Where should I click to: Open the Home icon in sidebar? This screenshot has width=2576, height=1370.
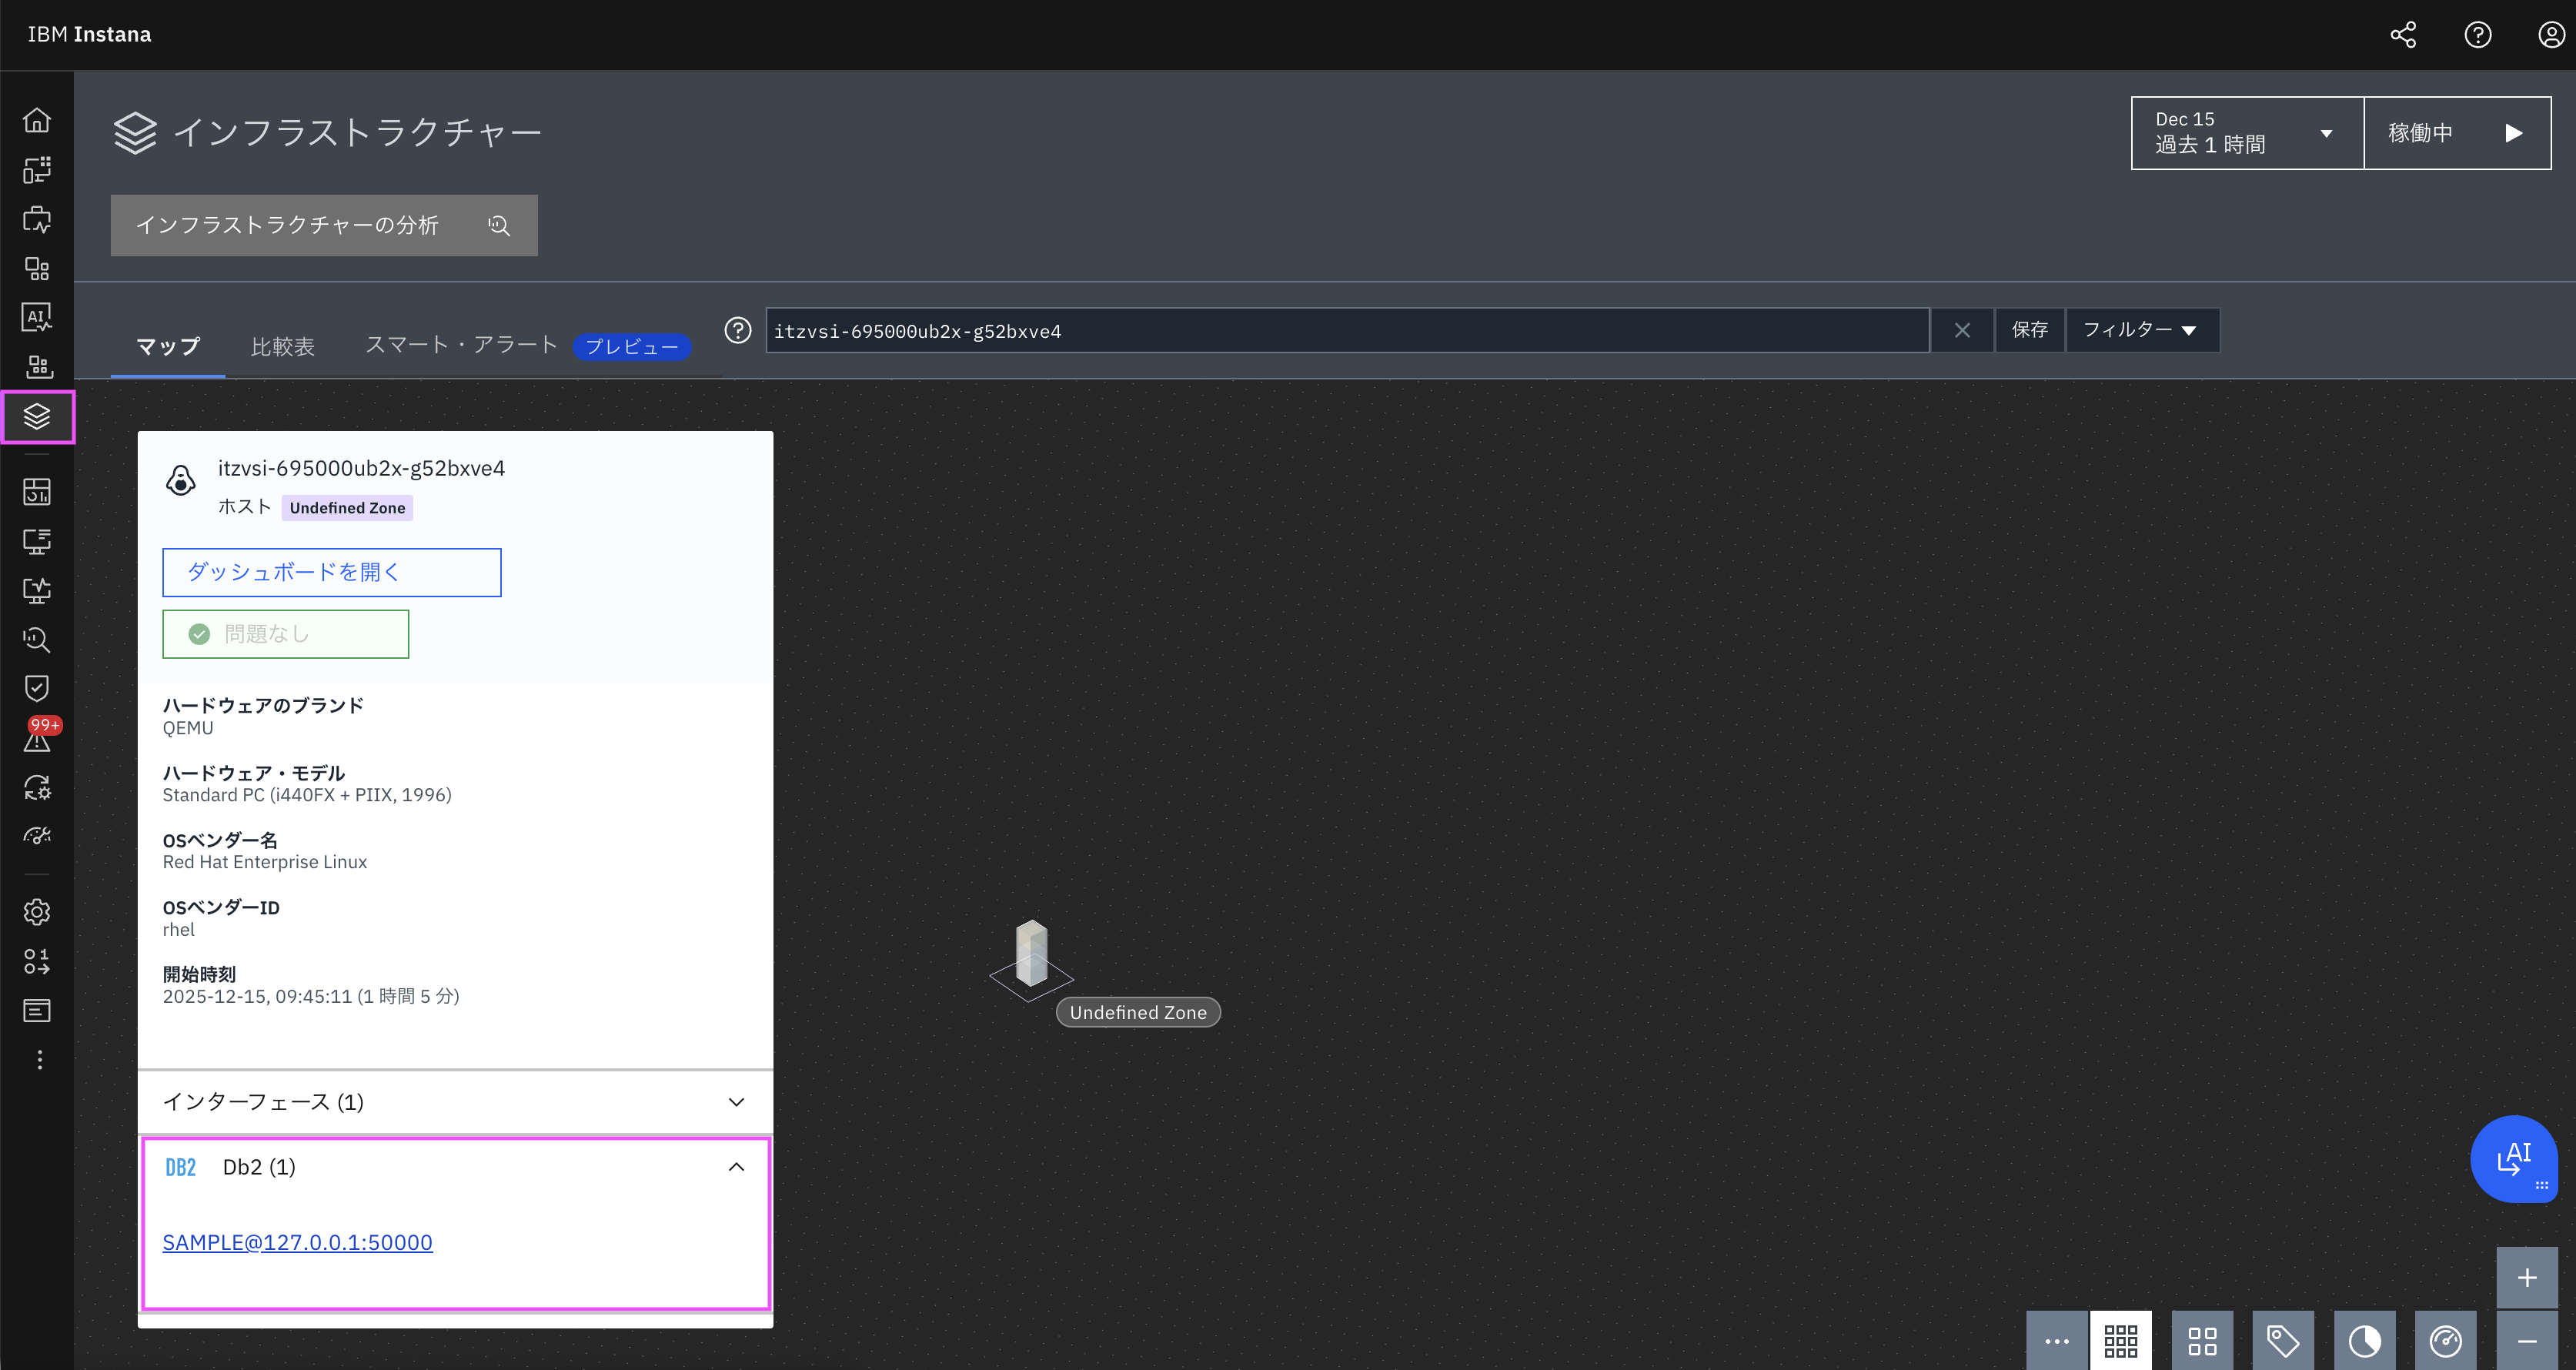(37, 120)
